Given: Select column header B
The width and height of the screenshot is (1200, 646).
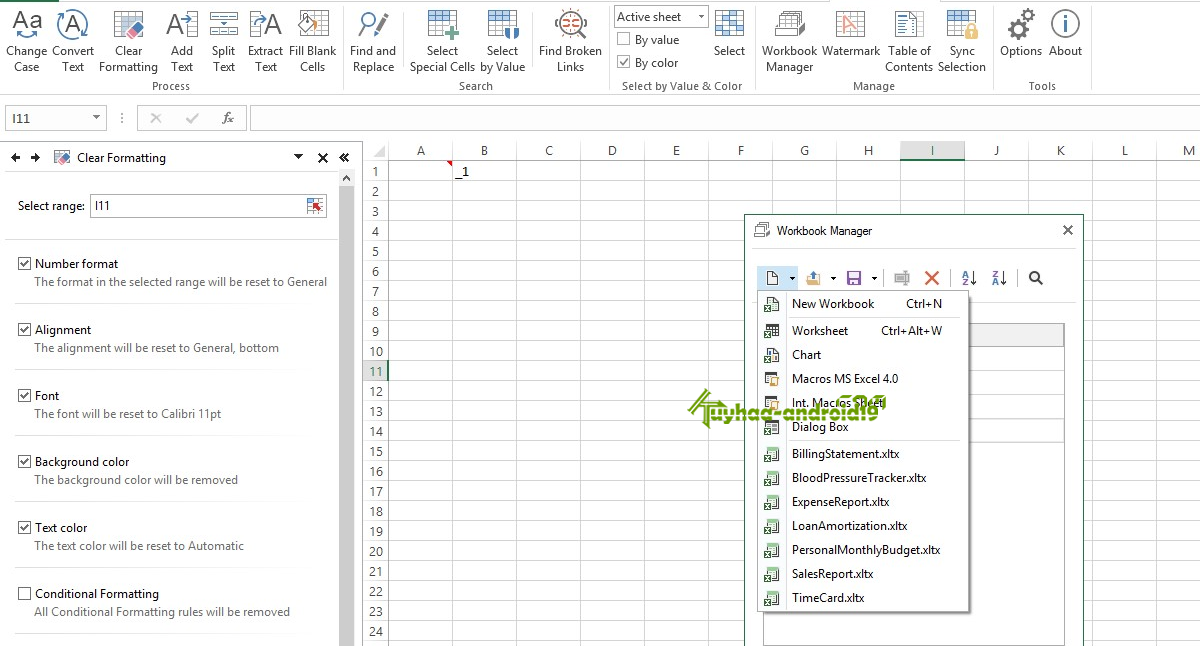Looking at the screenshot, I should coord(484,151).
